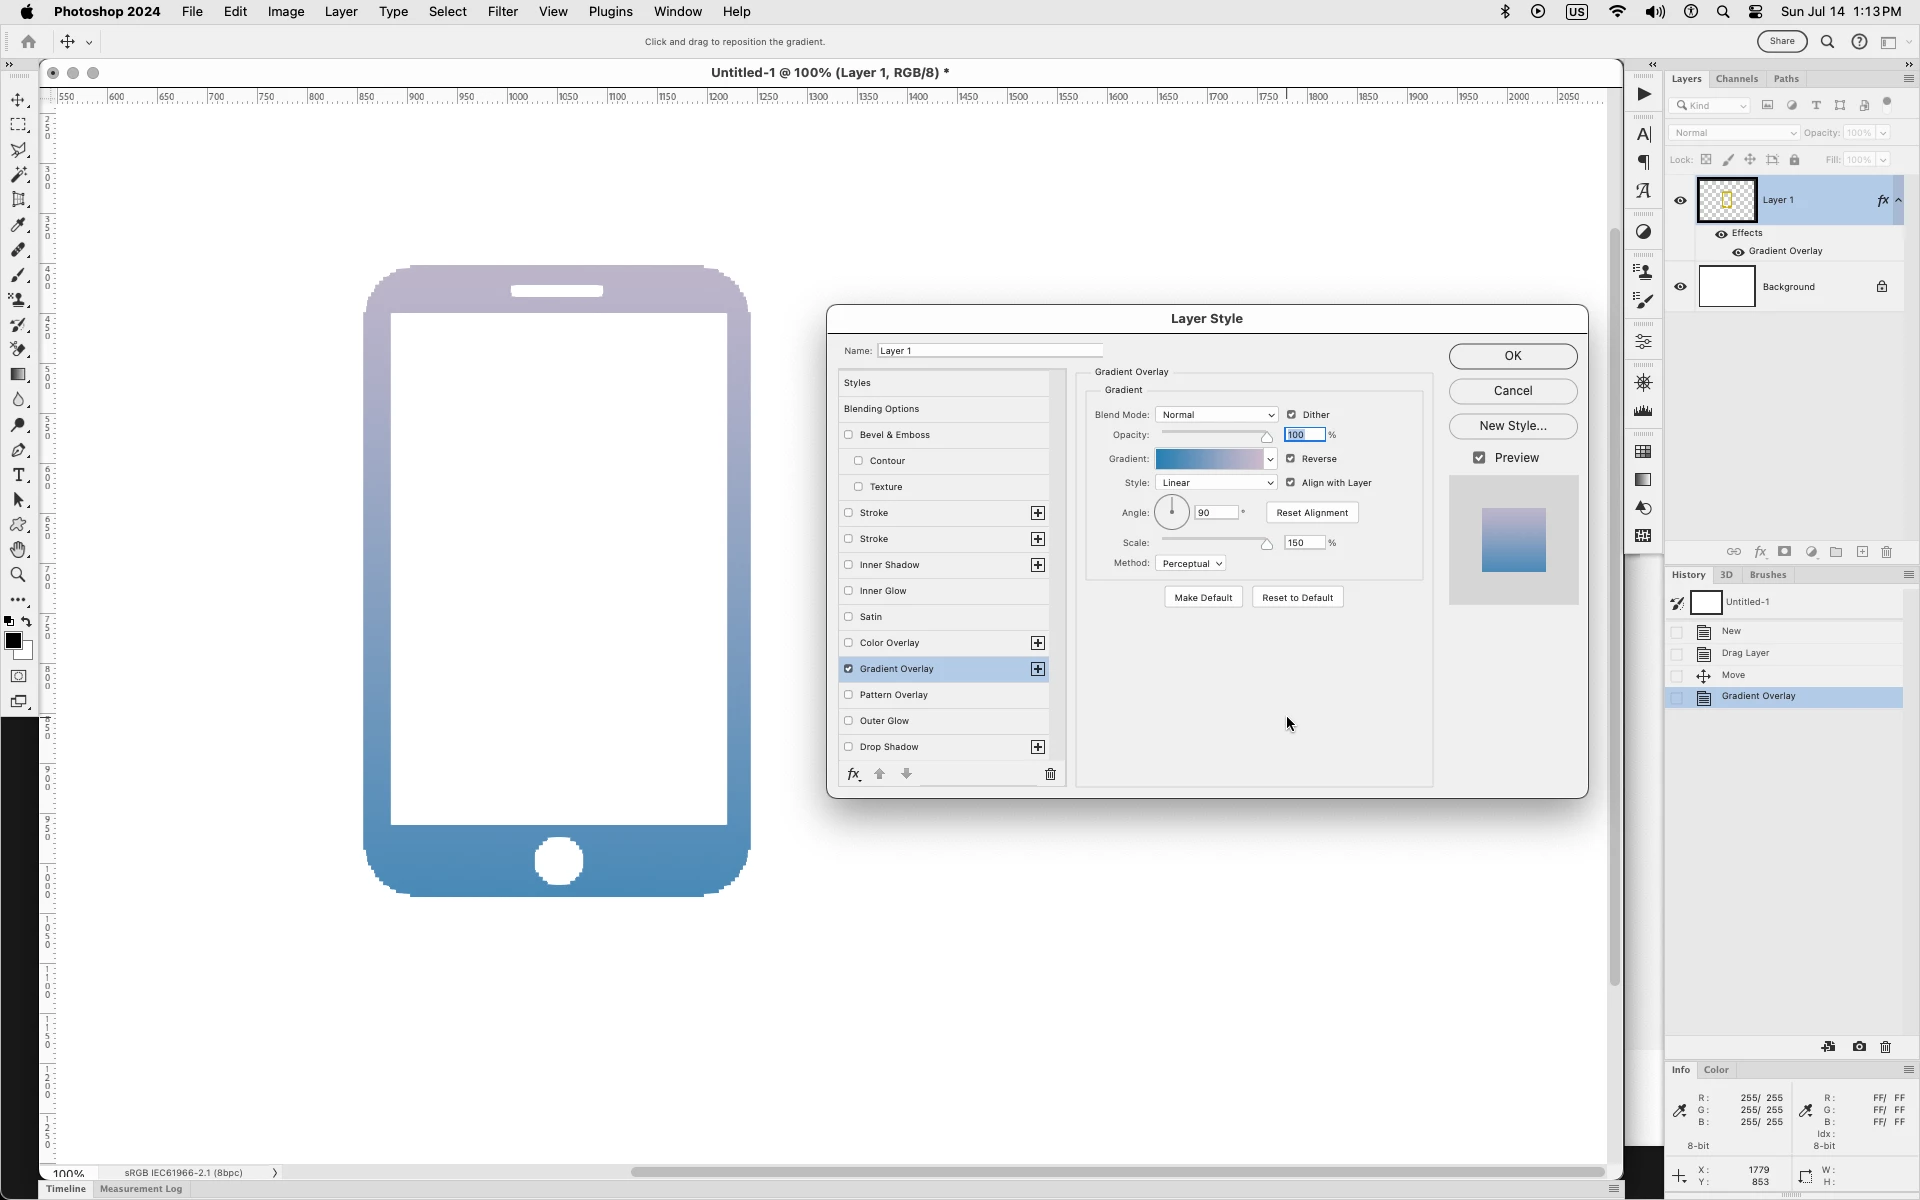Click add plus icon next to Drop Shadow
Image resolution: width=1920 pixels, height=1200 pixels.
[1038, 747]
